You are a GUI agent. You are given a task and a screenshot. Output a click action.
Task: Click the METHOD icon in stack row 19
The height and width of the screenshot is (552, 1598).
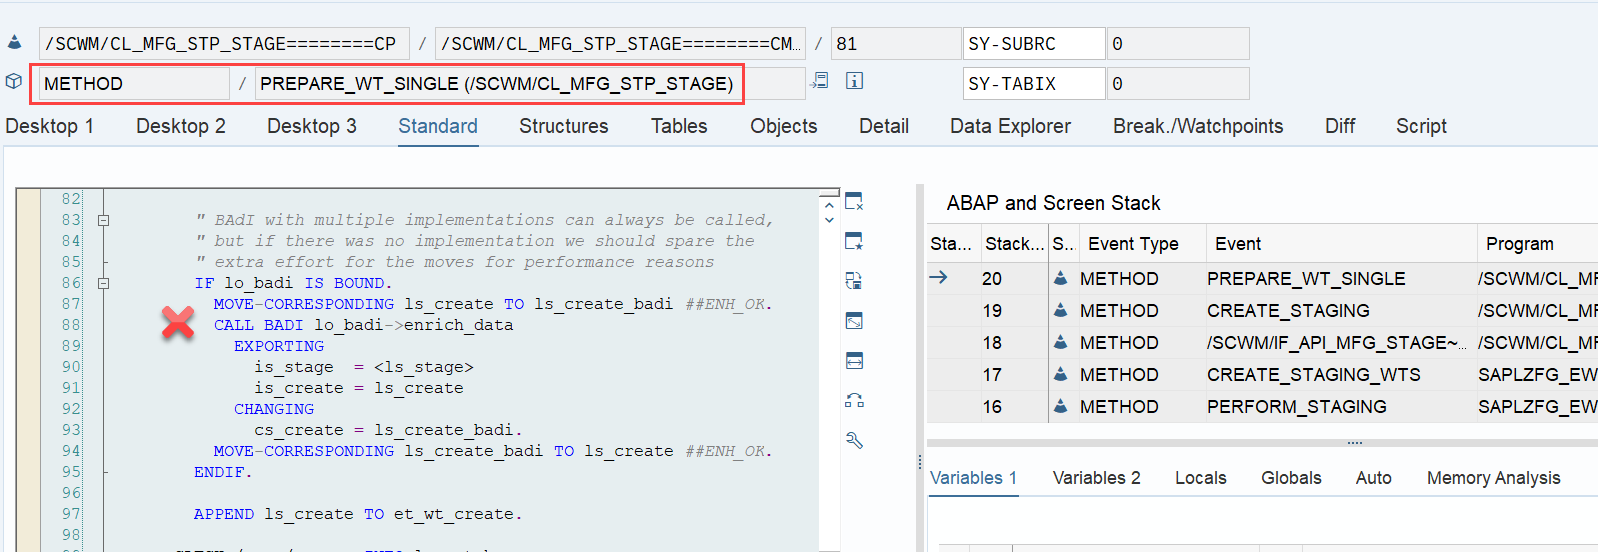[1060, 310]
